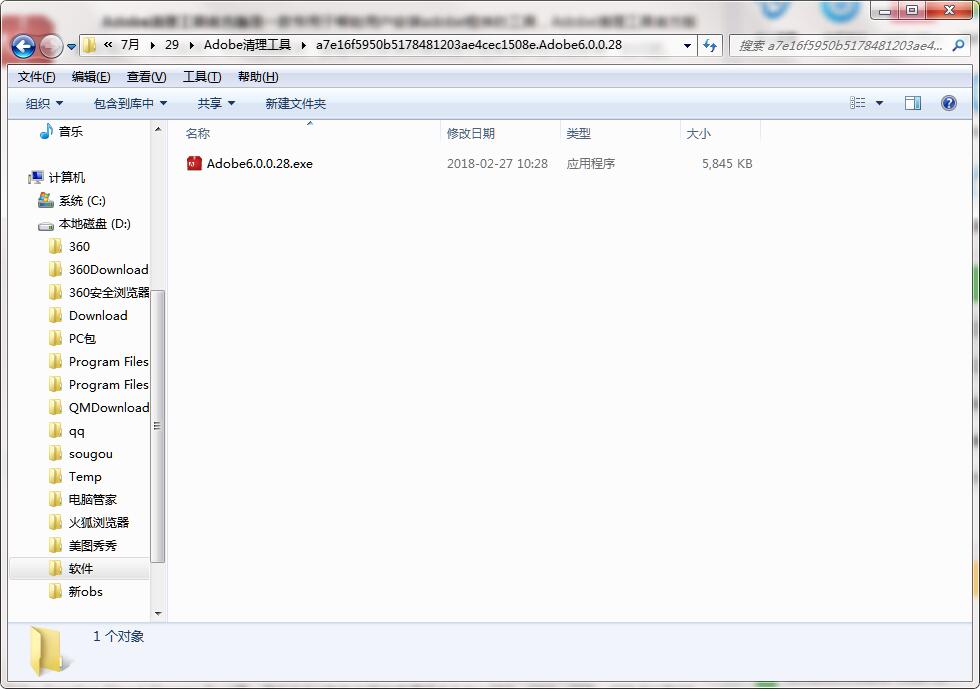The image size is (980, 689).
Task: Open the 编辑(E) menu
Action: click(91, 77)
